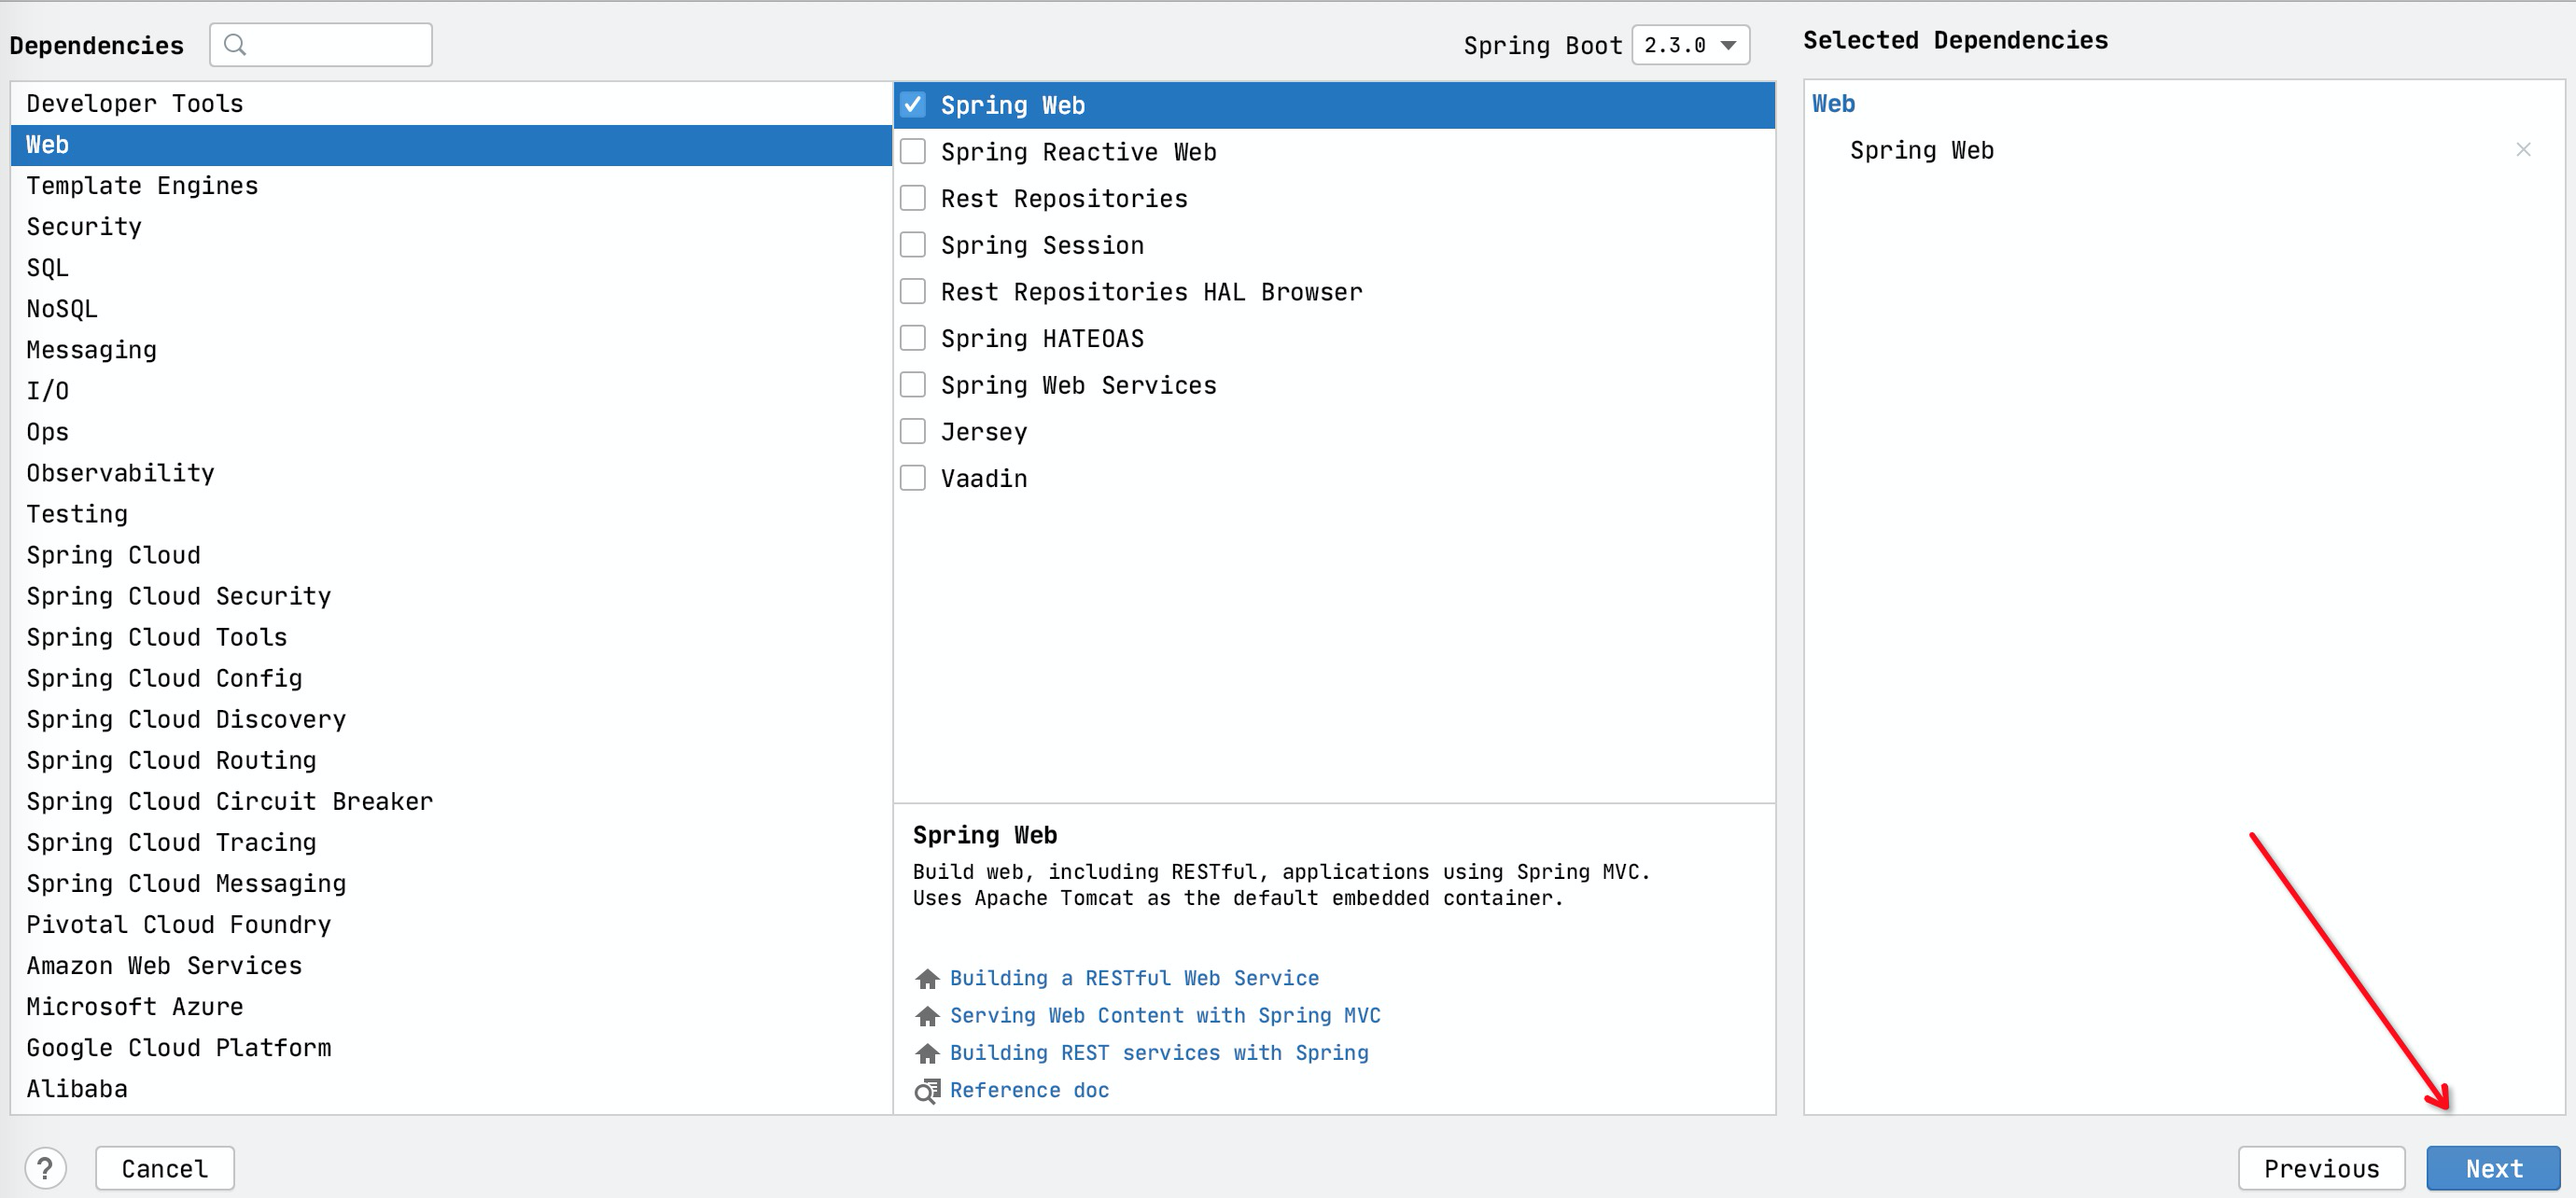2576x1198 pixels.
Task: Select the Spring Cloud category
Action: coord(451,555)
